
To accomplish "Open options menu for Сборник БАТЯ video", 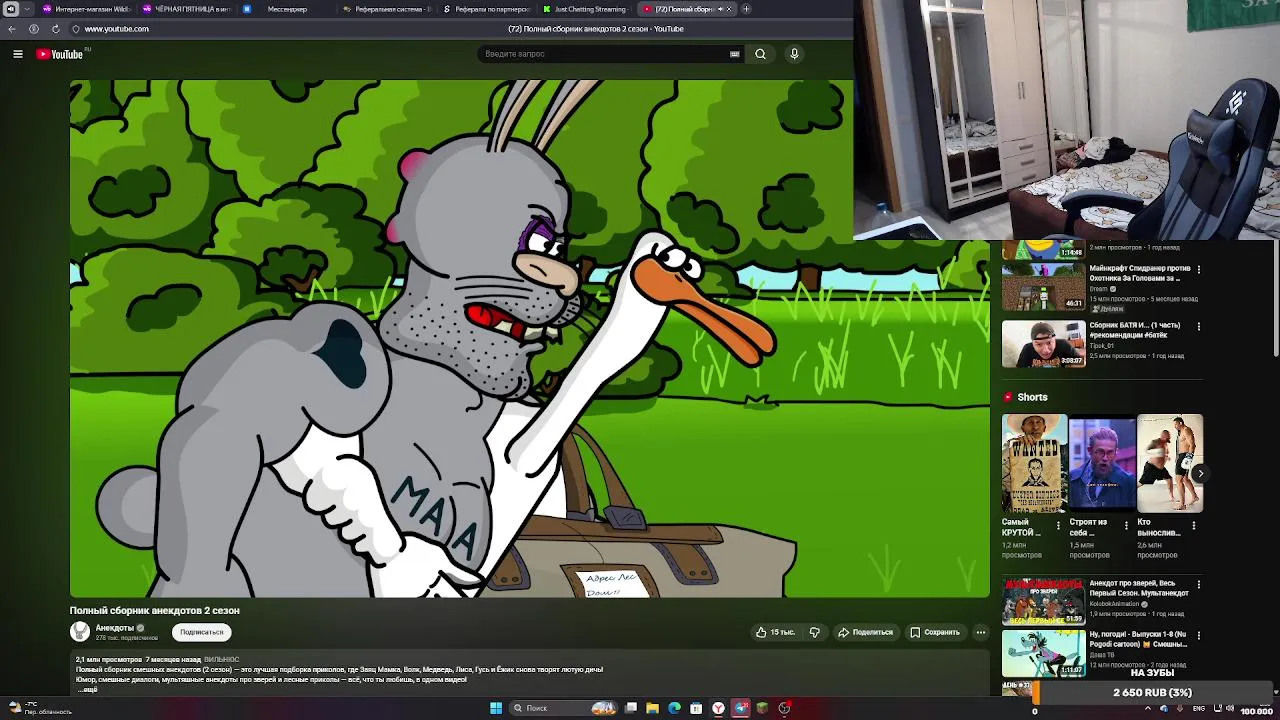I will click(1199, 326).
